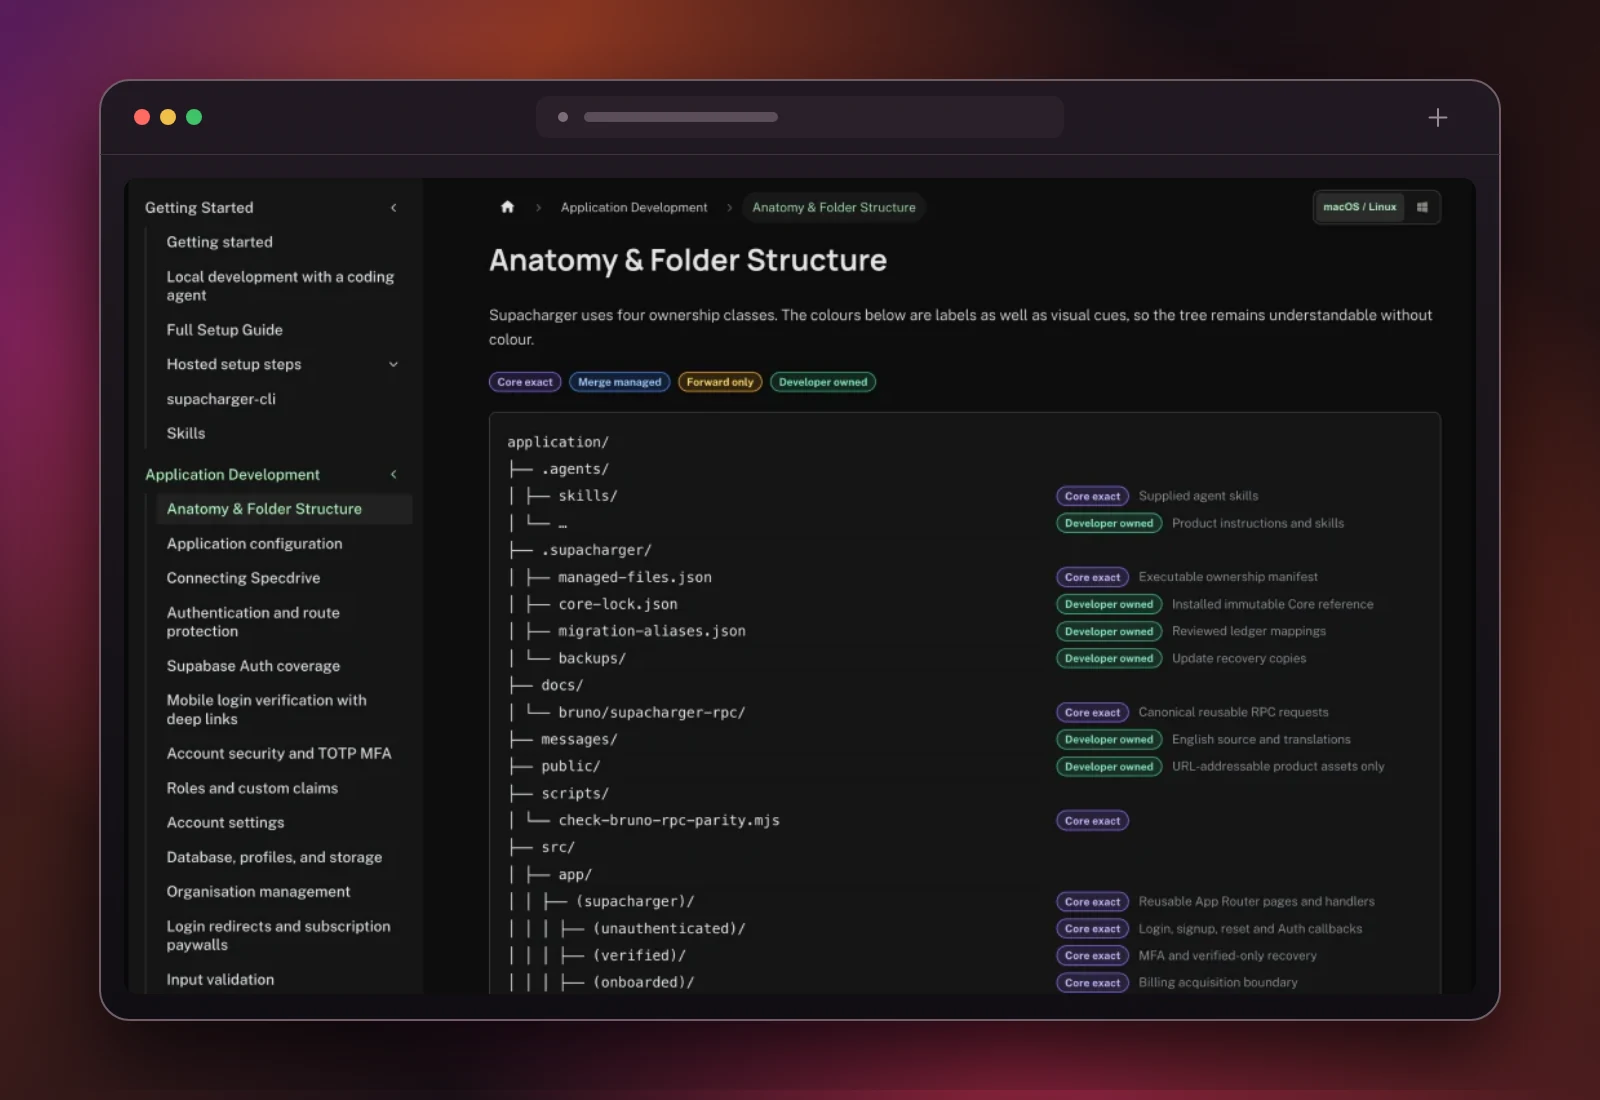Open Supabase Auth coverage page
Screen dimensions: 1600x1100
253,666
